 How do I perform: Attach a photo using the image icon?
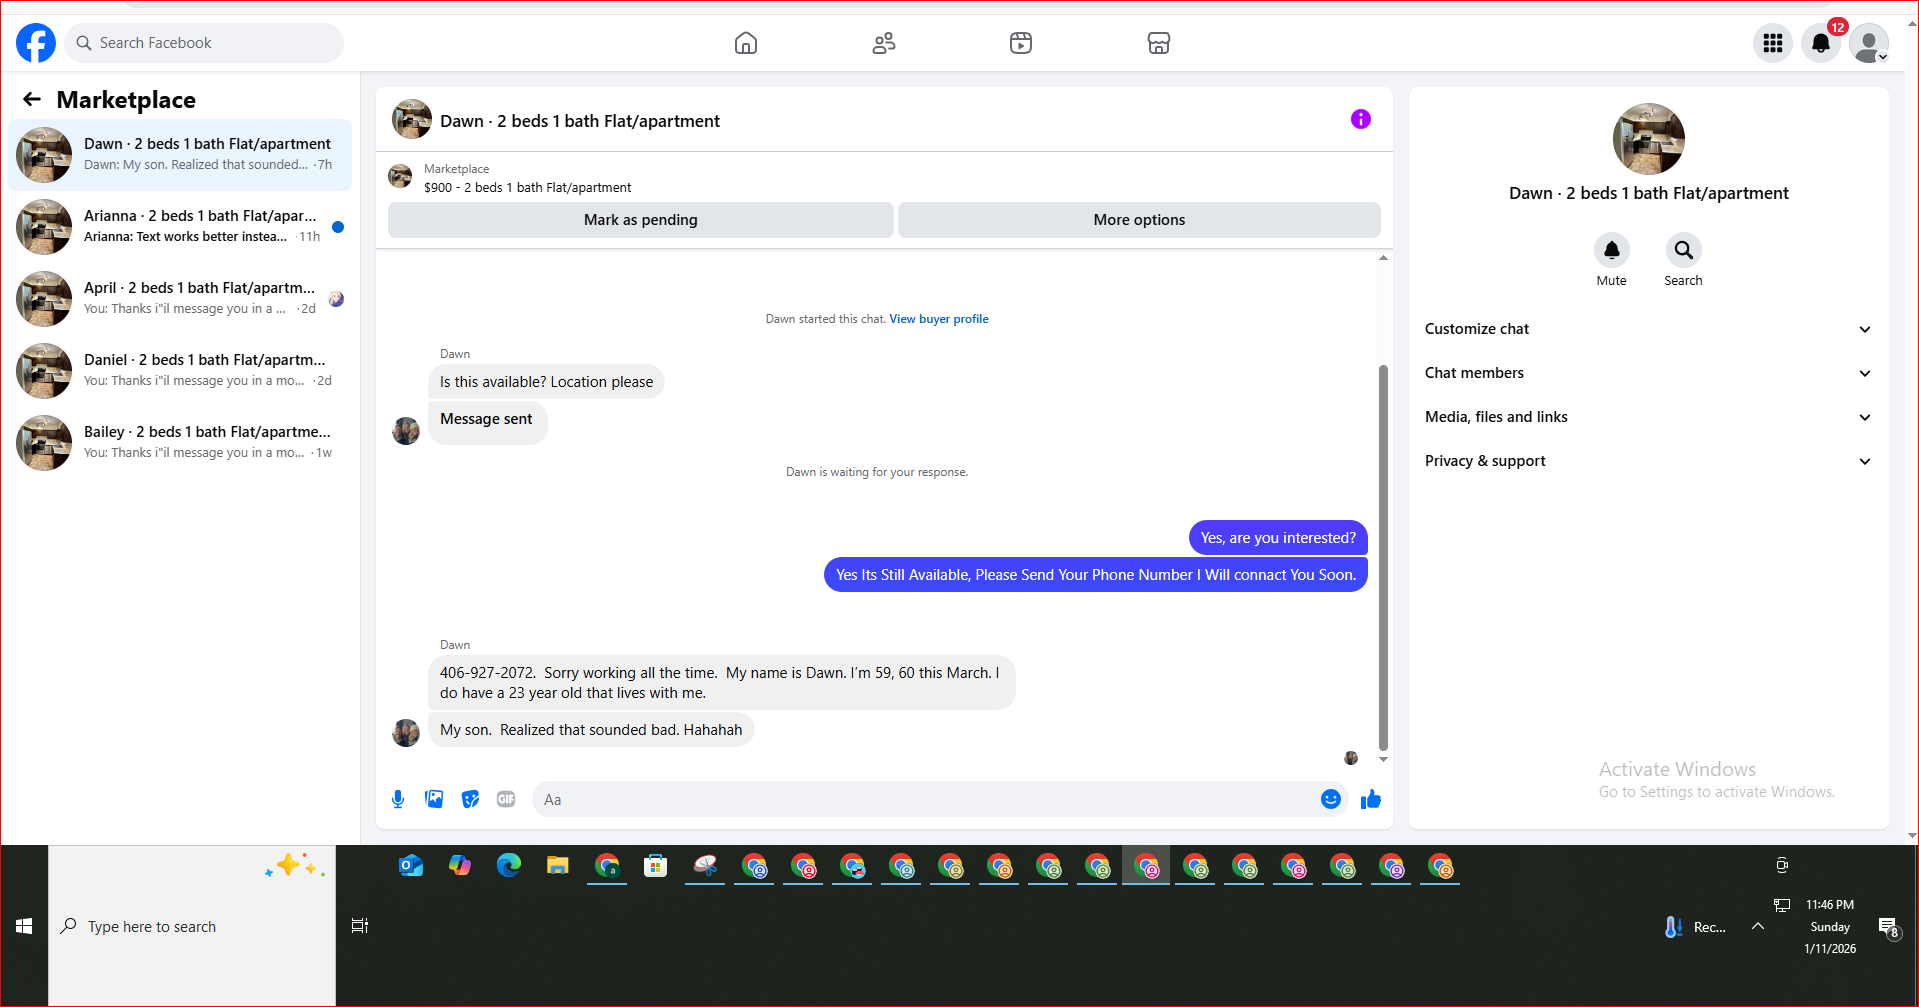[x=434, y=799]
